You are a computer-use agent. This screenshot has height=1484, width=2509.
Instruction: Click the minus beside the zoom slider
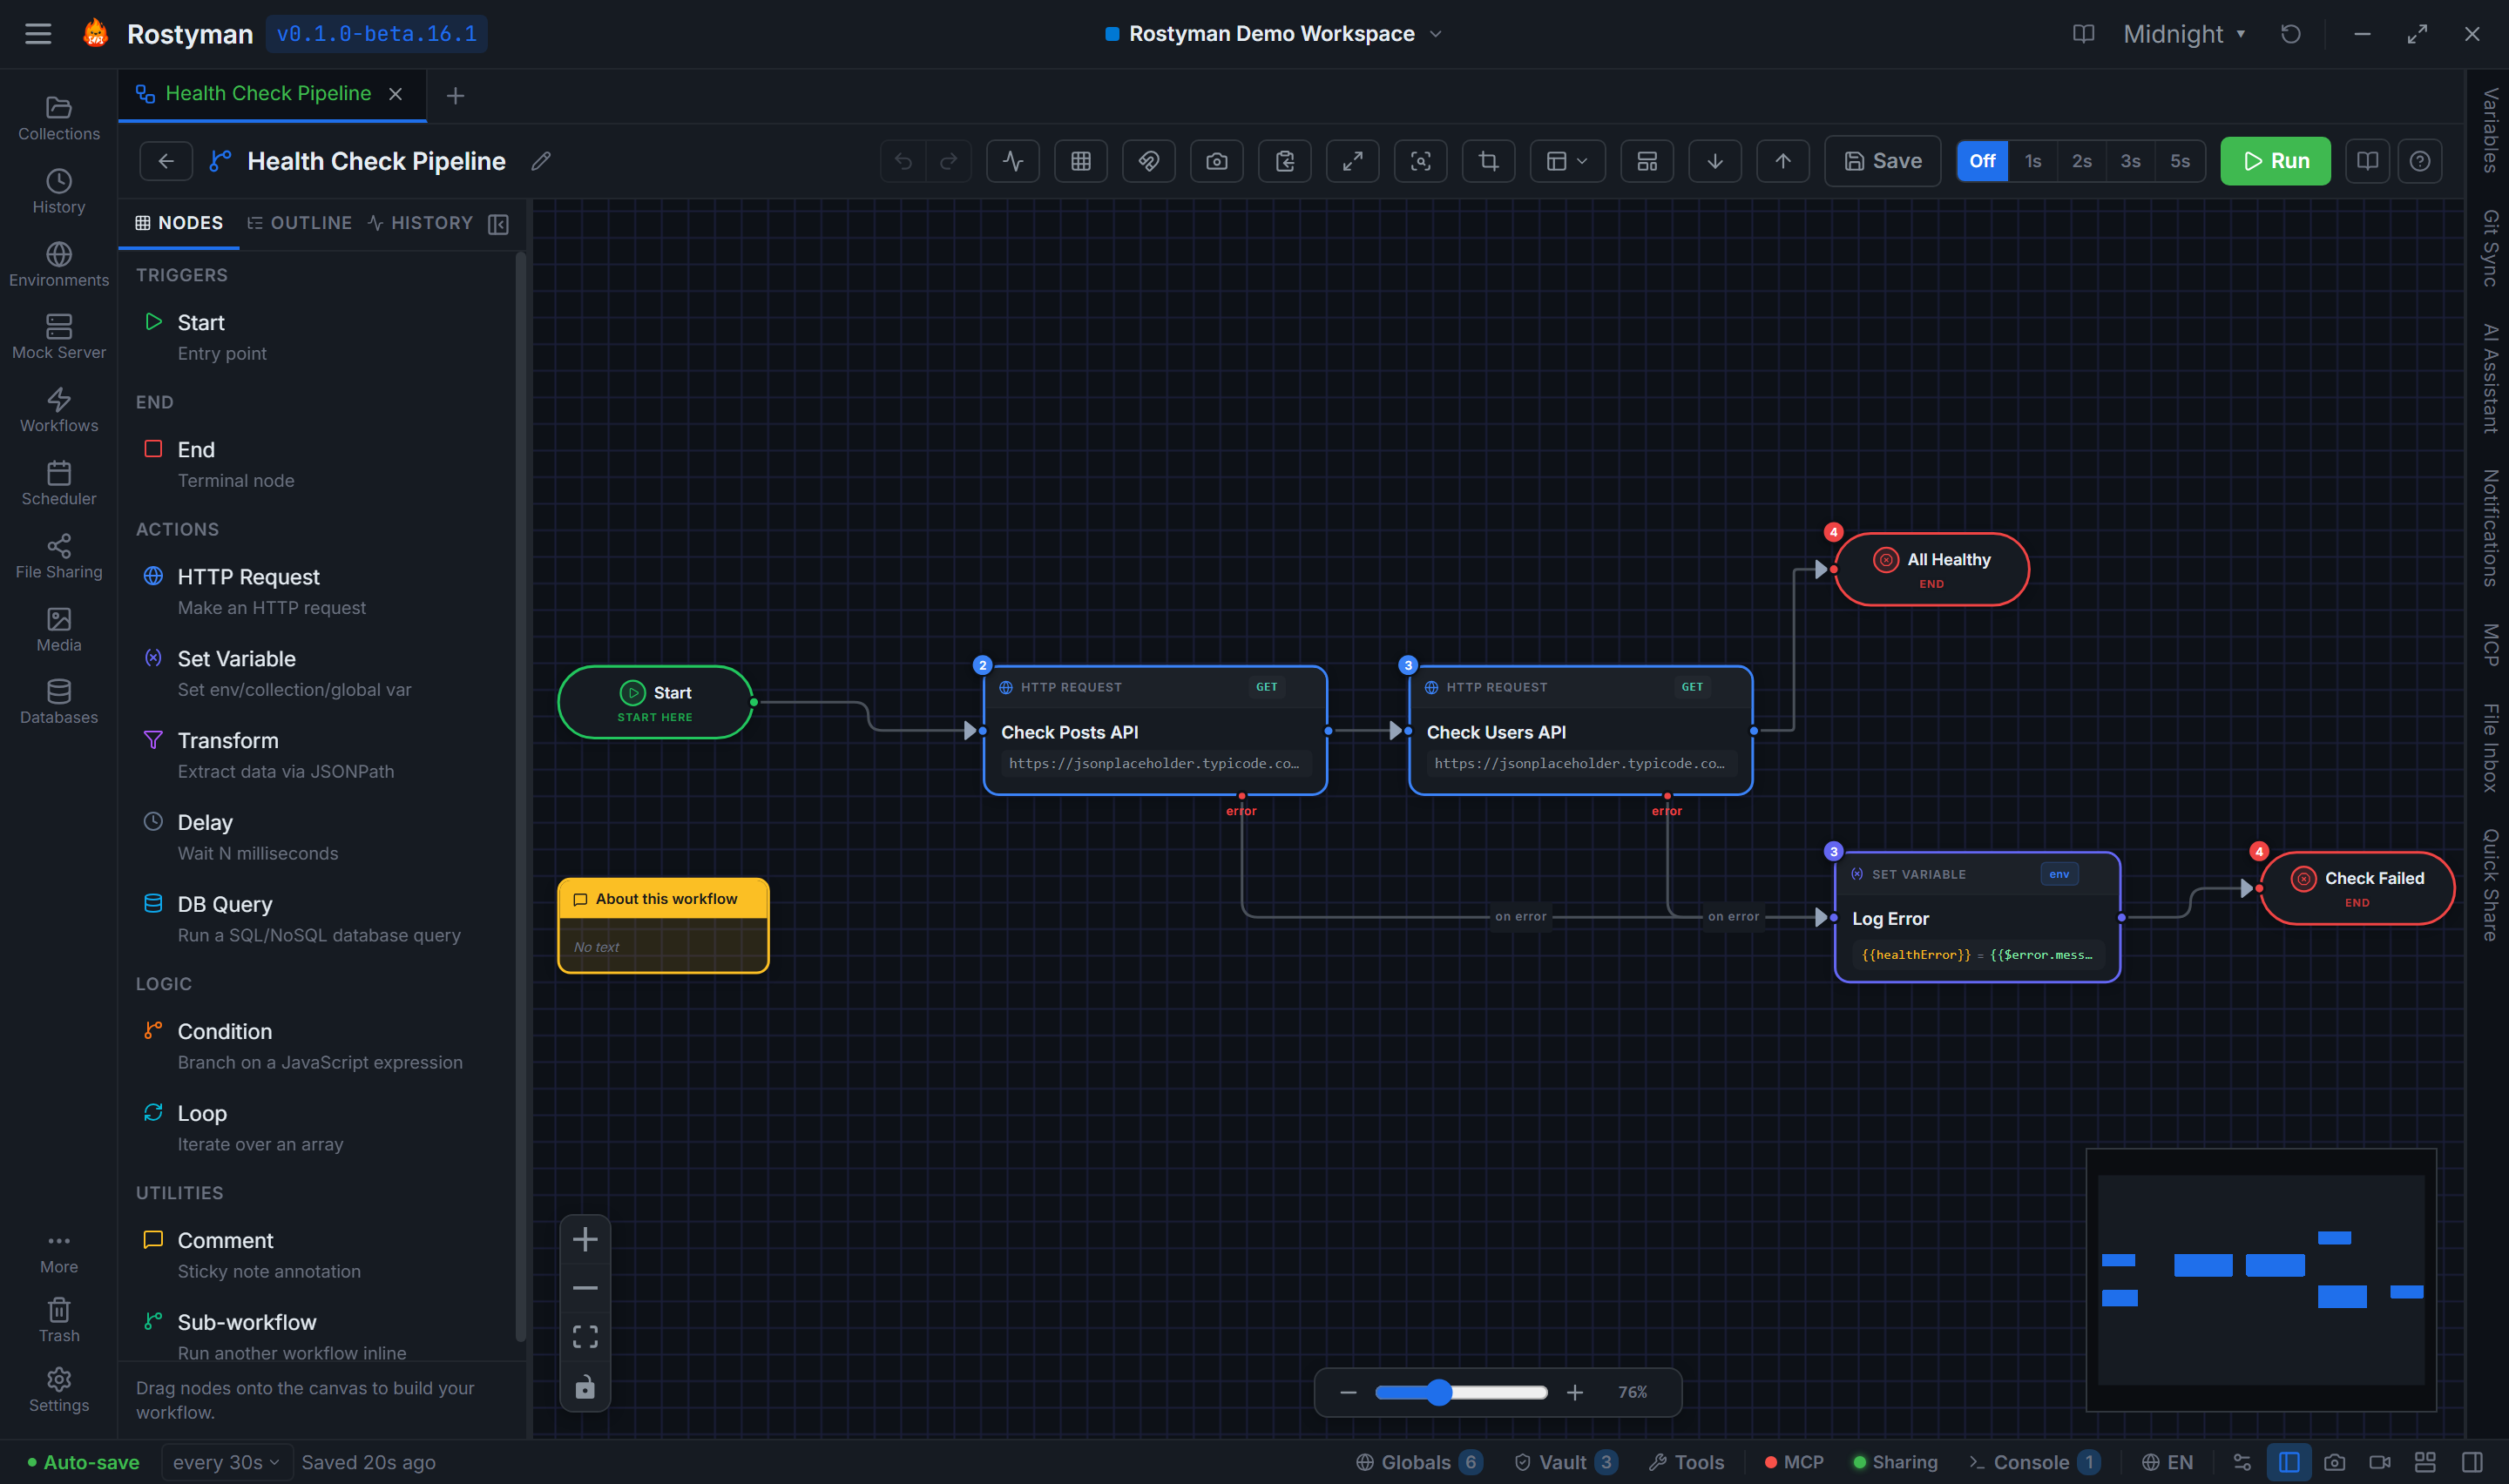(x=1348, y=1392)
